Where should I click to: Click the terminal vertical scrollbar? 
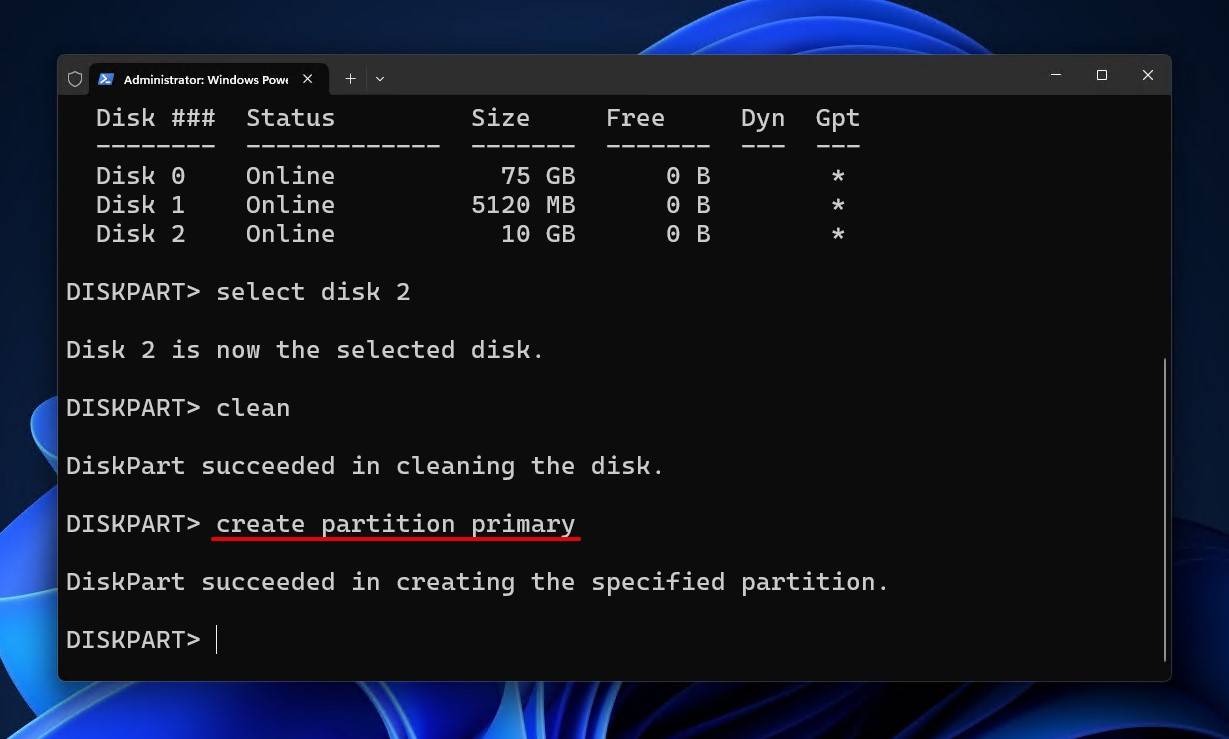[1165, 508]
